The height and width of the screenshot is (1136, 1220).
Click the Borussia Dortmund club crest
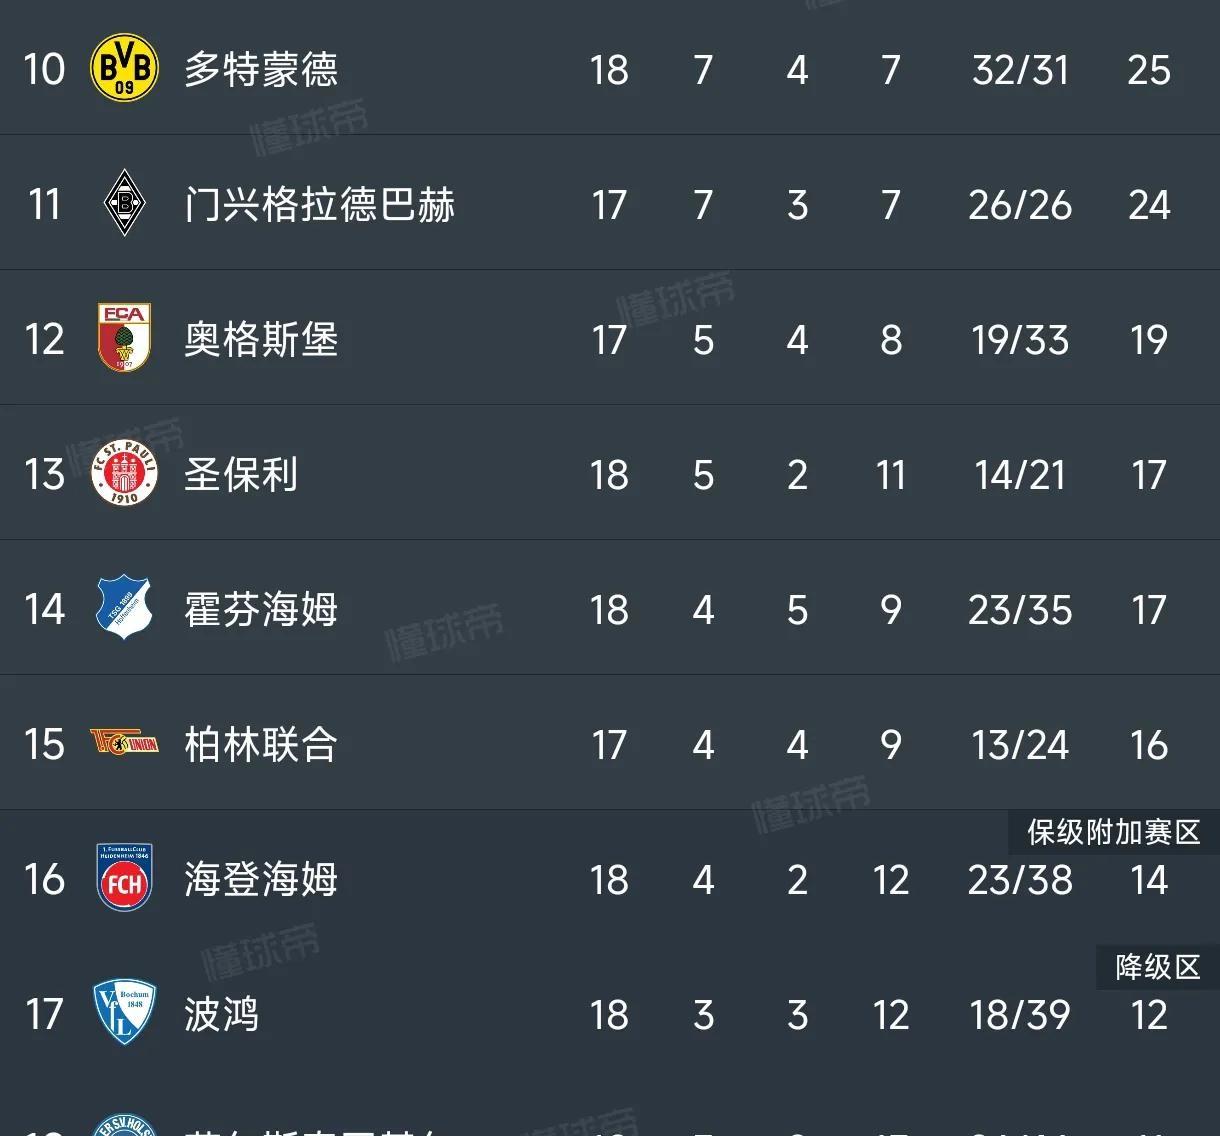[120, 69]
